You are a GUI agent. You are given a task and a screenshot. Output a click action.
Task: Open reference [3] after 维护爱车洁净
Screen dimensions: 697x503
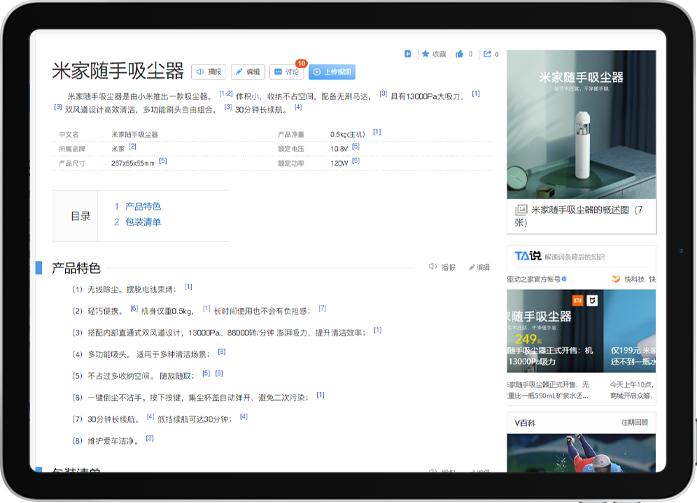click(x=150, y=438)
